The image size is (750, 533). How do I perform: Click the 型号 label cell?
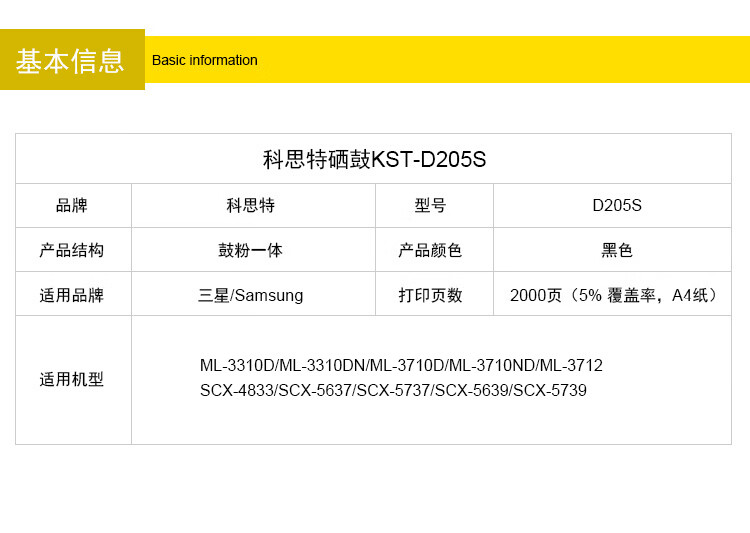pyautogui.click(x=431, y=205)
